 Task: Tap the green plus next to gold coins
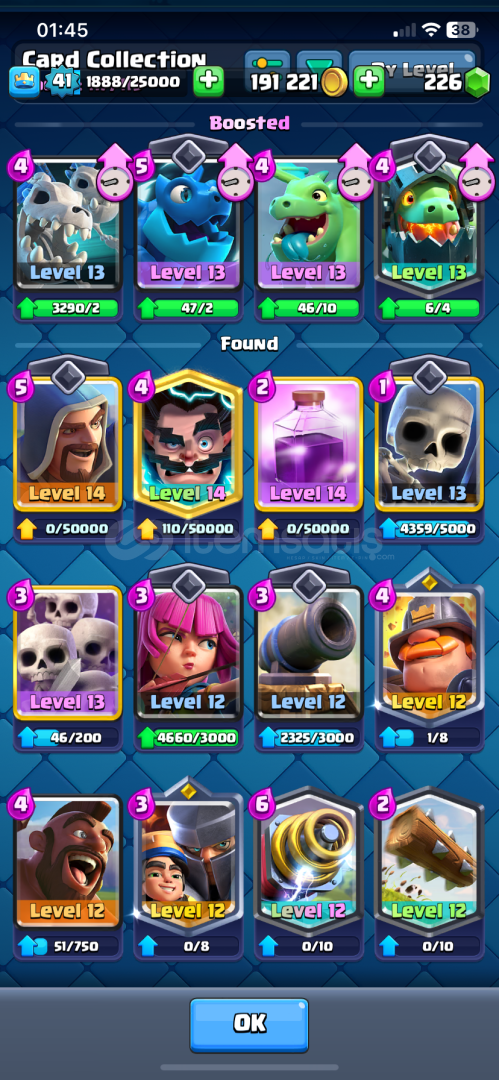click(x=369, y=83)
